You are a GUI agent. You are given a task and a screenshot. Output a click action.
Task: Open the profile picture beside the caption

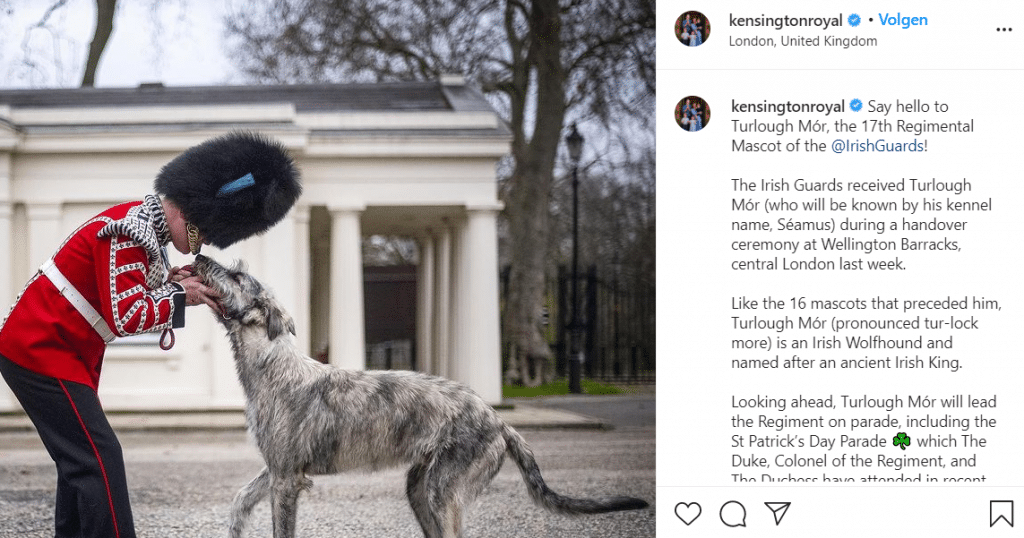coord(692,114)
